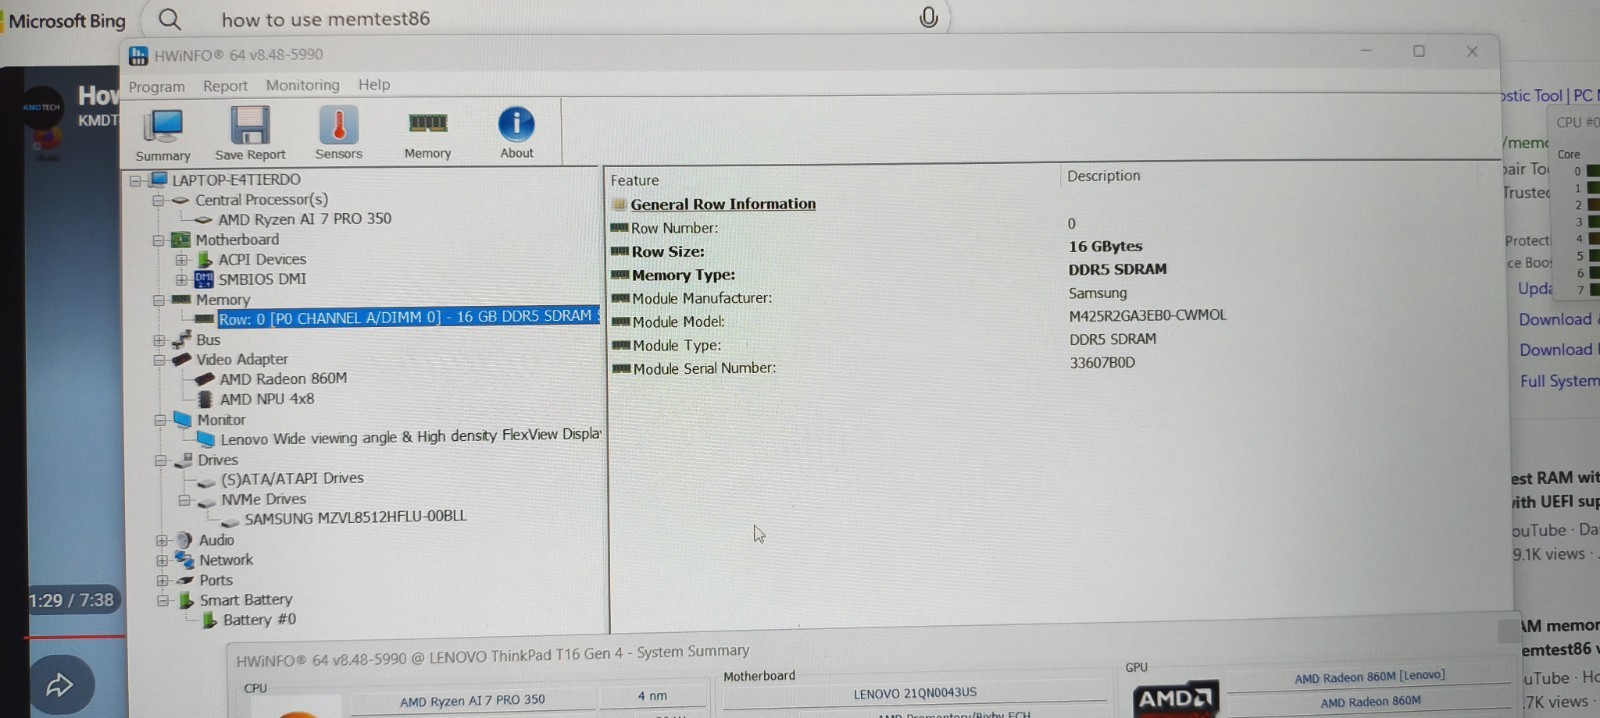Click the LENOVO 21QN0043US motherboard field

pyautogui.click(x=915, y=693)
